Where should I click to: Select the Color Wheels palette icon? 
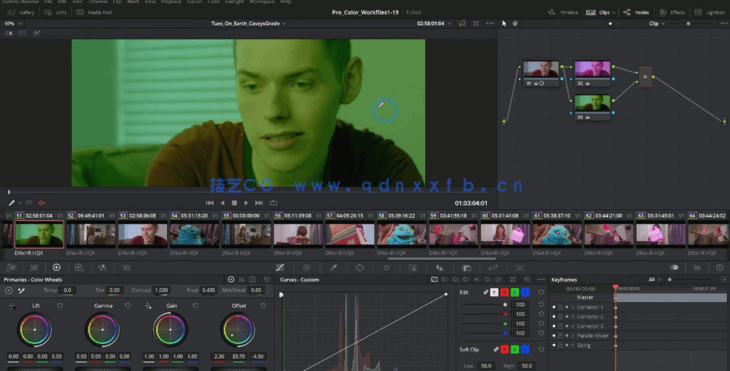(x=57, y=268)
